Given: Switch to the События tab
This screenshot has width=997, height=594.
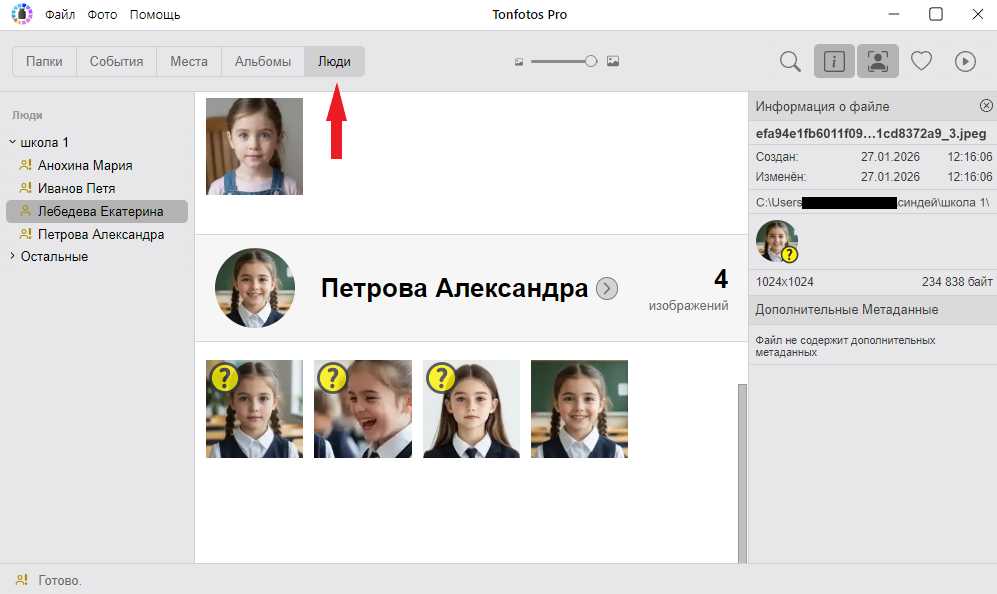Looking at the screenshot, I should [x=116, y=62].
